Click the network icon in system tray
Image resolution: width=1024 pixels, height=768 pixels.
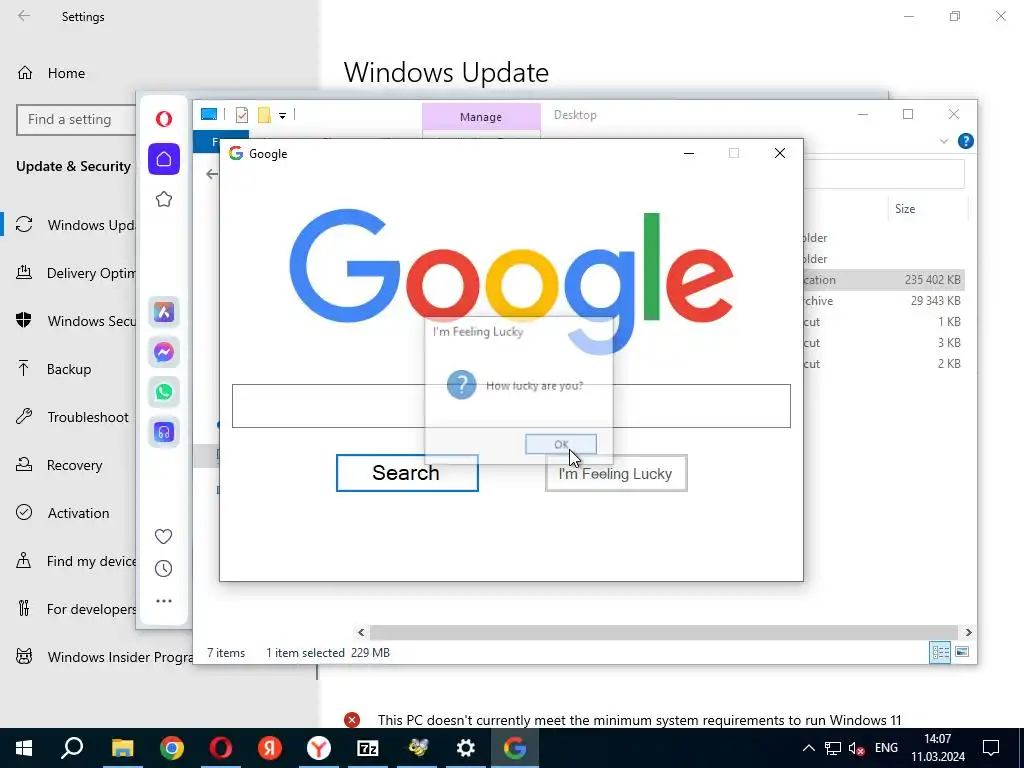(x=833, y=748)
